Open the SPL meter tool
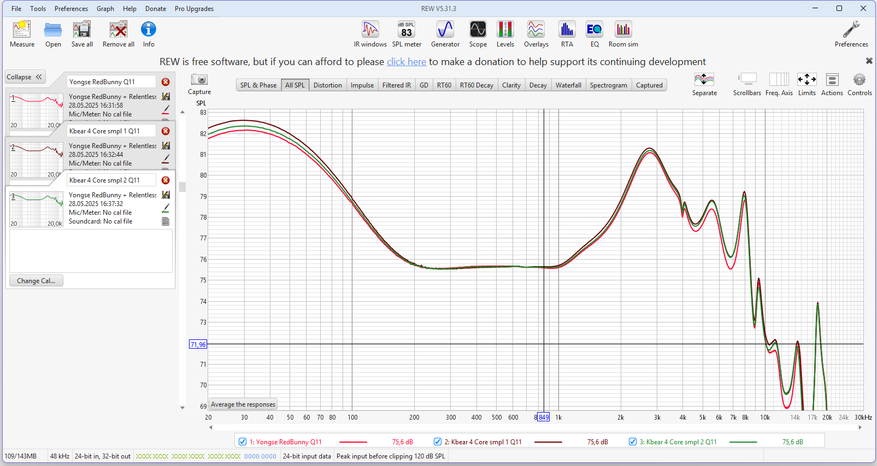Screen dimensions: 877x466 (x=407, y=31)
